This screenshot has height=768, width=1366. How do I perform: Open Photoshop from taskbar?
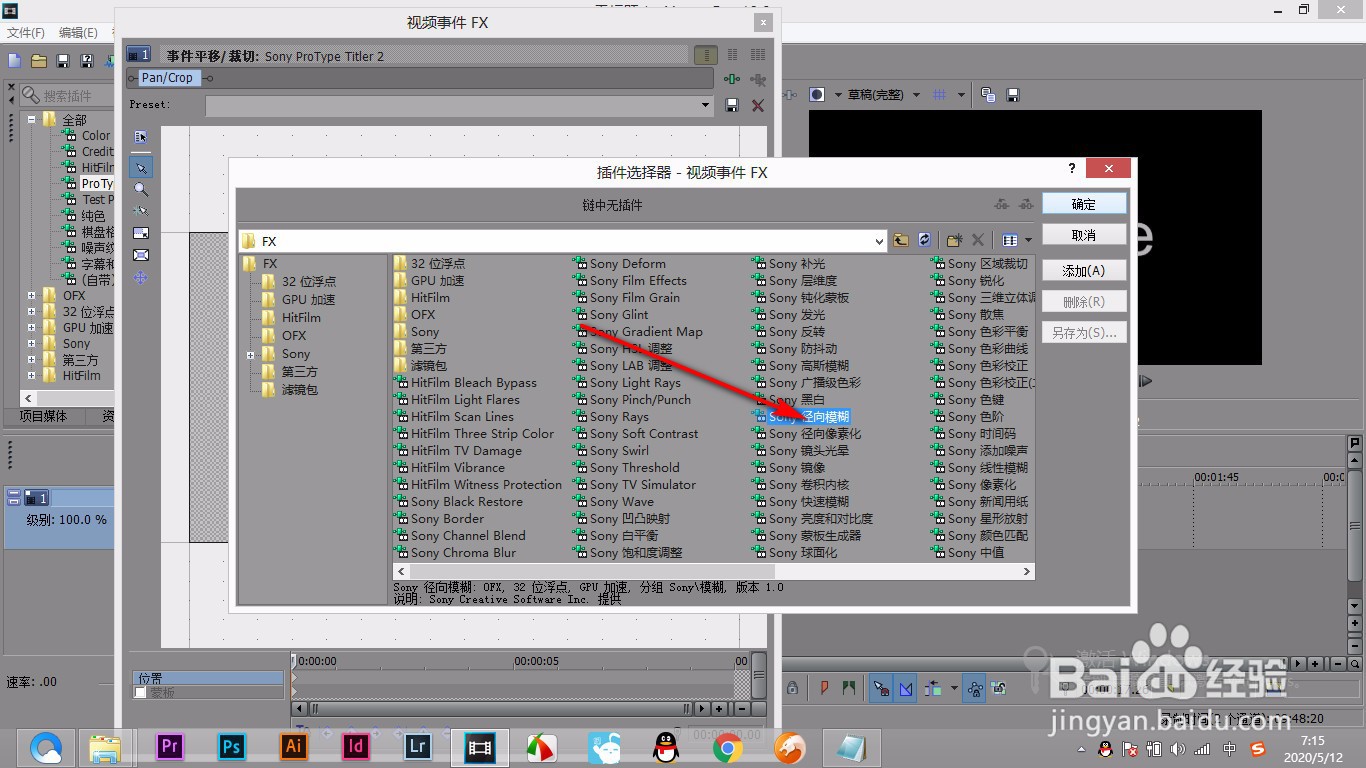click(x=232, y=746)
